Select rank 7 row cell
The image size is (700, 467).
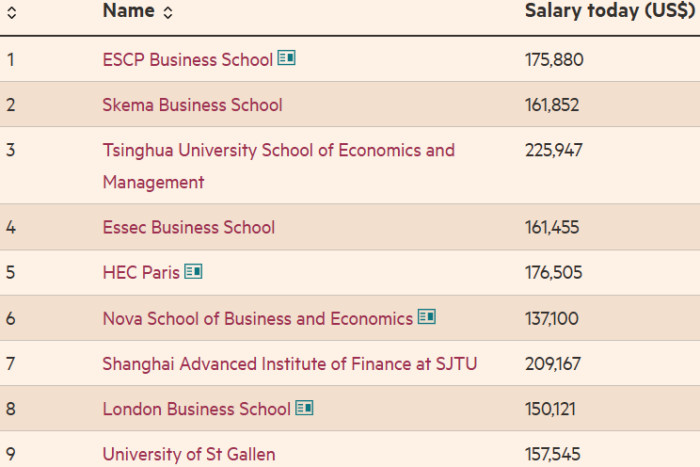tap(11, 364)
